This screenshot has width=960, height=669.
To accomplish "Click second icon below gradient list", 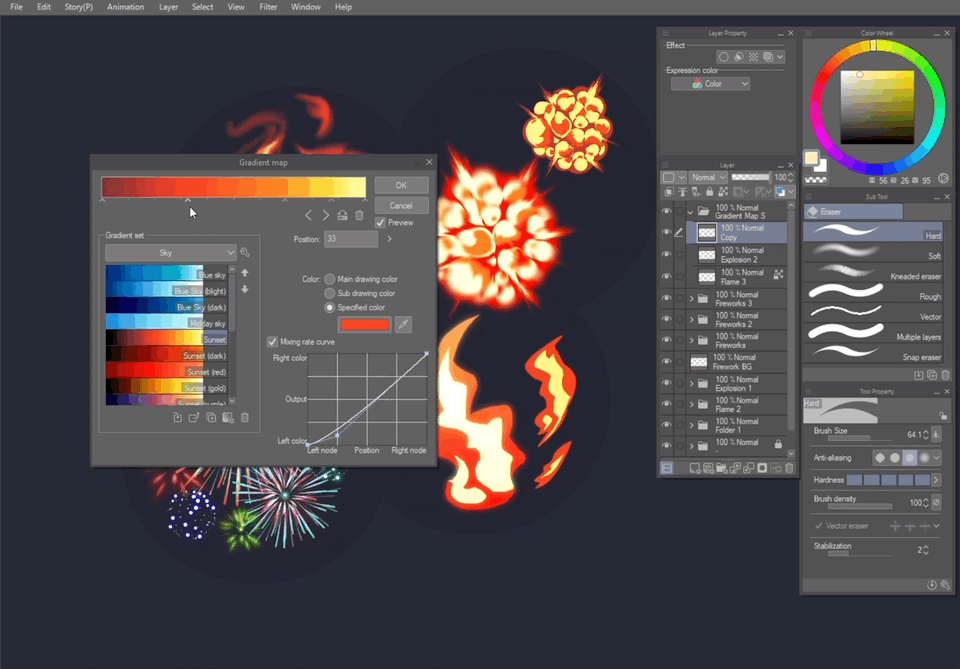I will [x=194, y=417].
